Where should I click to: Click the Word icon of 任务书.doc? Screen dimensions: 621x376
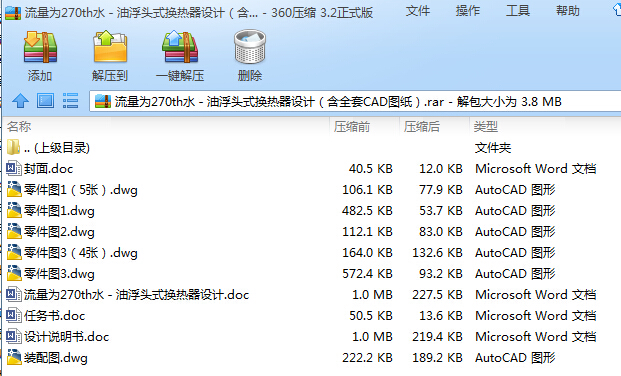[13, 315]
